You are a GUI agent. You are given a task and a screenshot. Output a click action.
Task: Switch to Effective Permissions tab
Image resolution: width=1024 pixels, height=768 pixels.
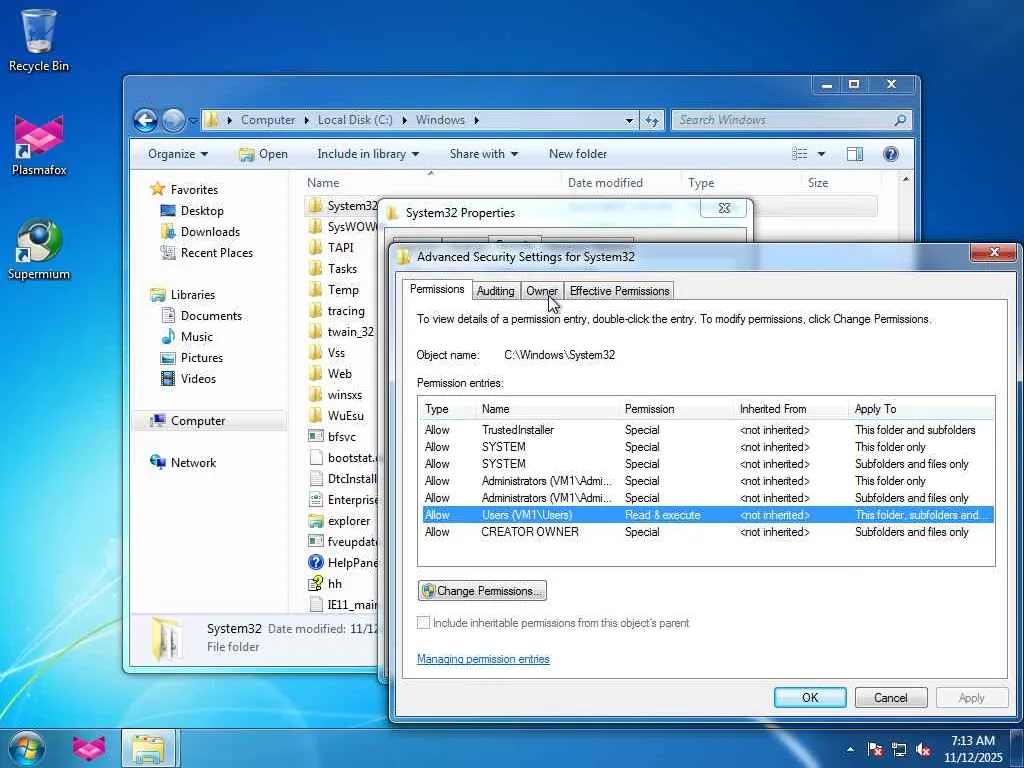pyautogui.click(x=619, y=291)
